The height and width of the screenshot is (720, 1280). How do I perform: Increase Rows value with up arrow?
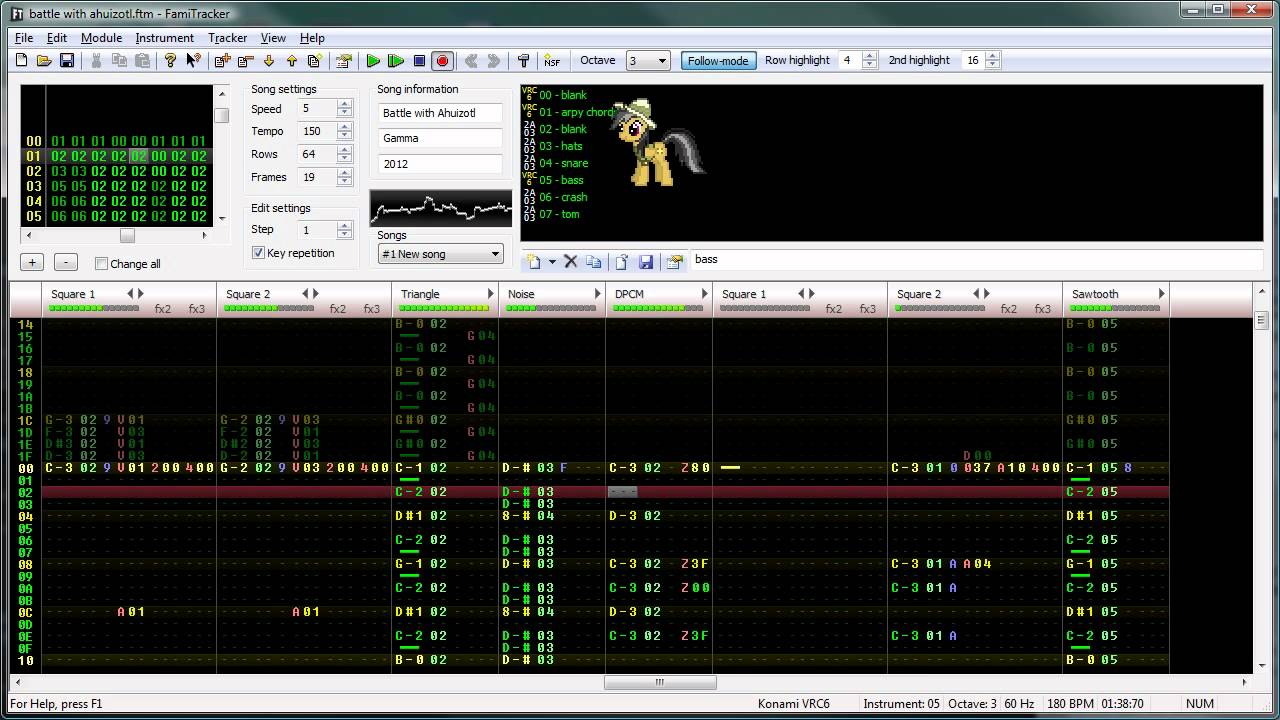[x=345, y=150]
